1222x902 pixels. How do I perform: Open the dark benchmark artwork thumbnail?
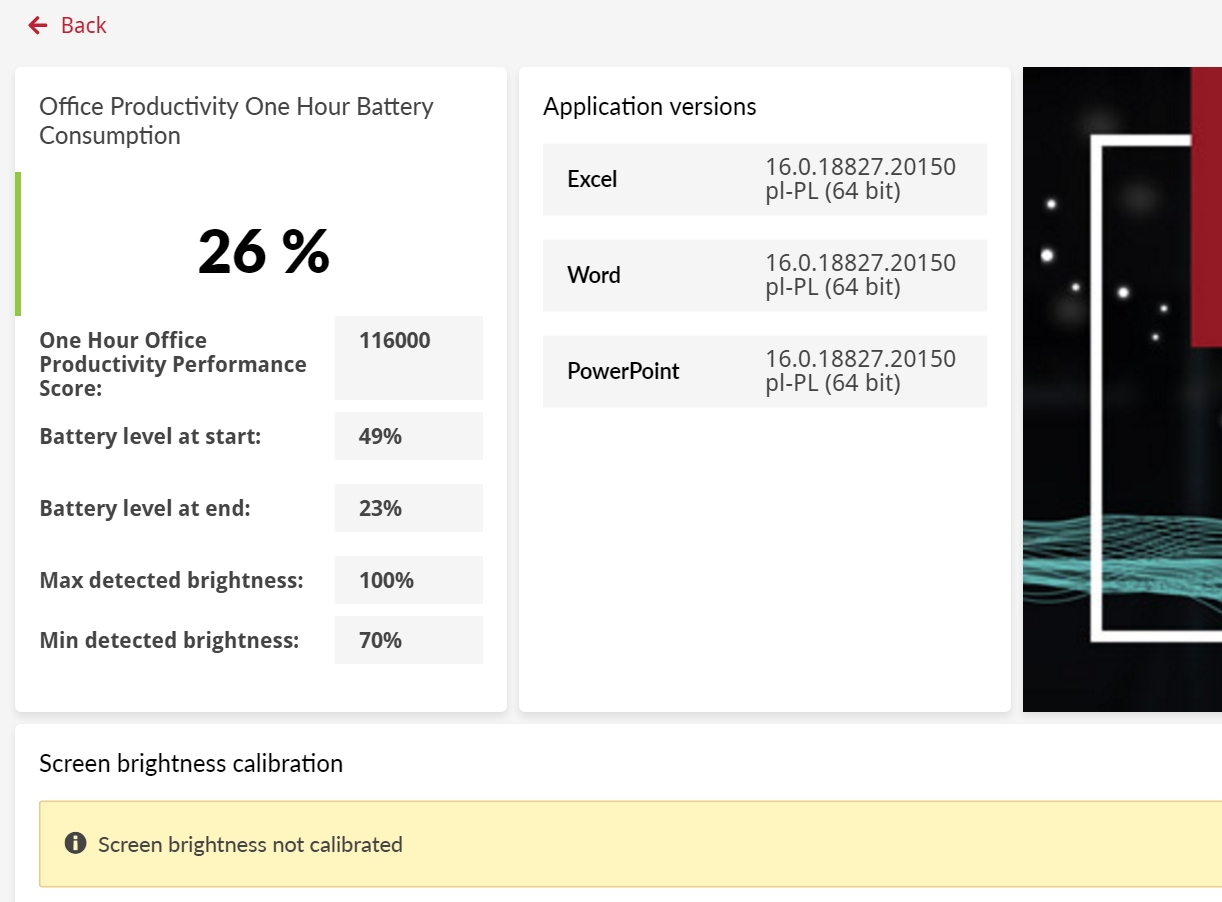pos(1122,390)
